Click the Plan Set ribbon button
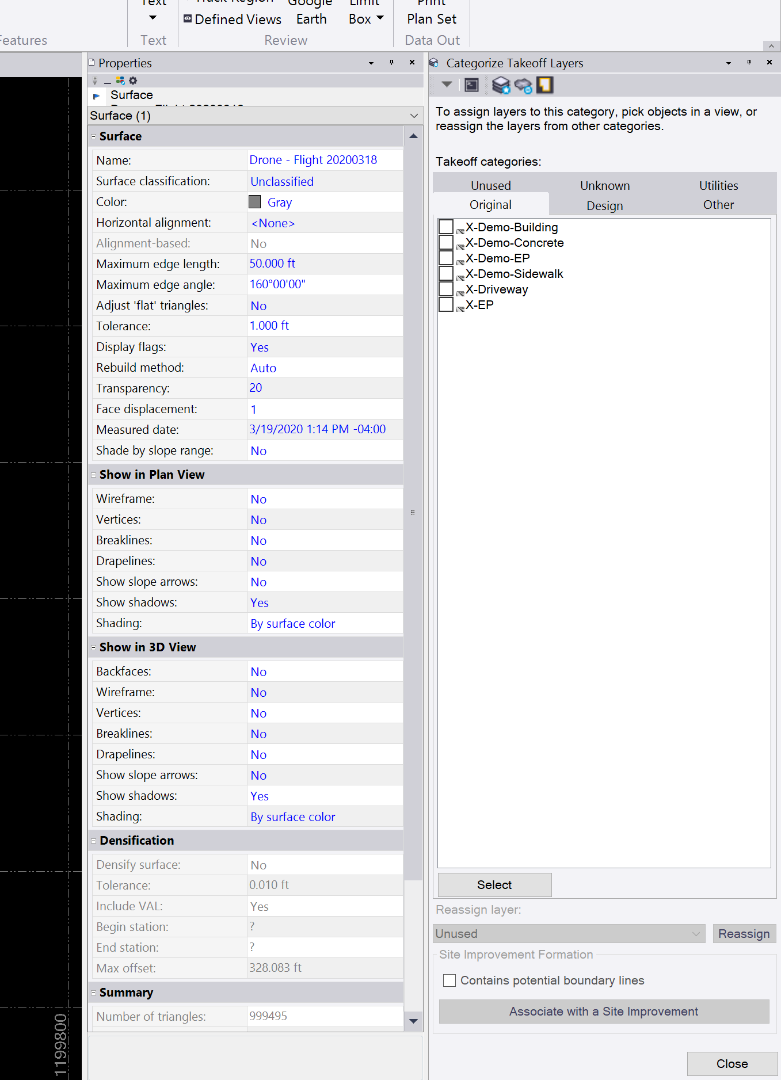Viewport: 781px width, 1080px height. (x=432, y=14)
